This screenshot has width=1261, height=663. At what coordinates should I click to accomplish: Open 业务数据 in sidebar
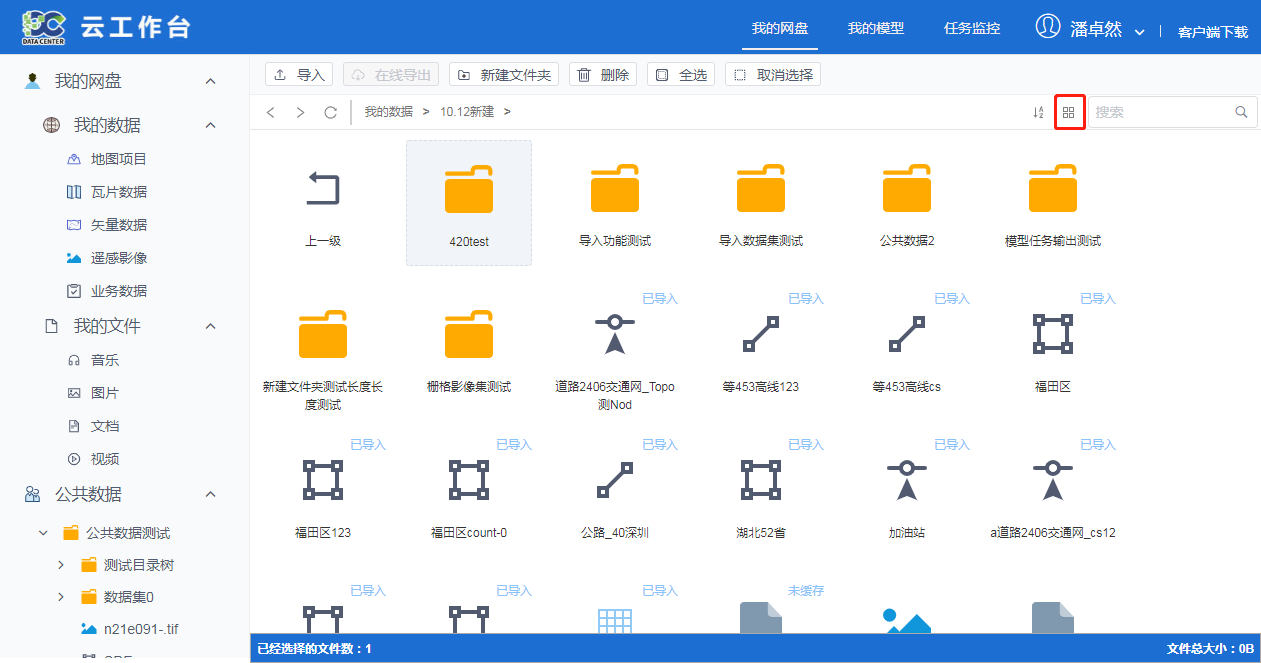pos(119,291)
